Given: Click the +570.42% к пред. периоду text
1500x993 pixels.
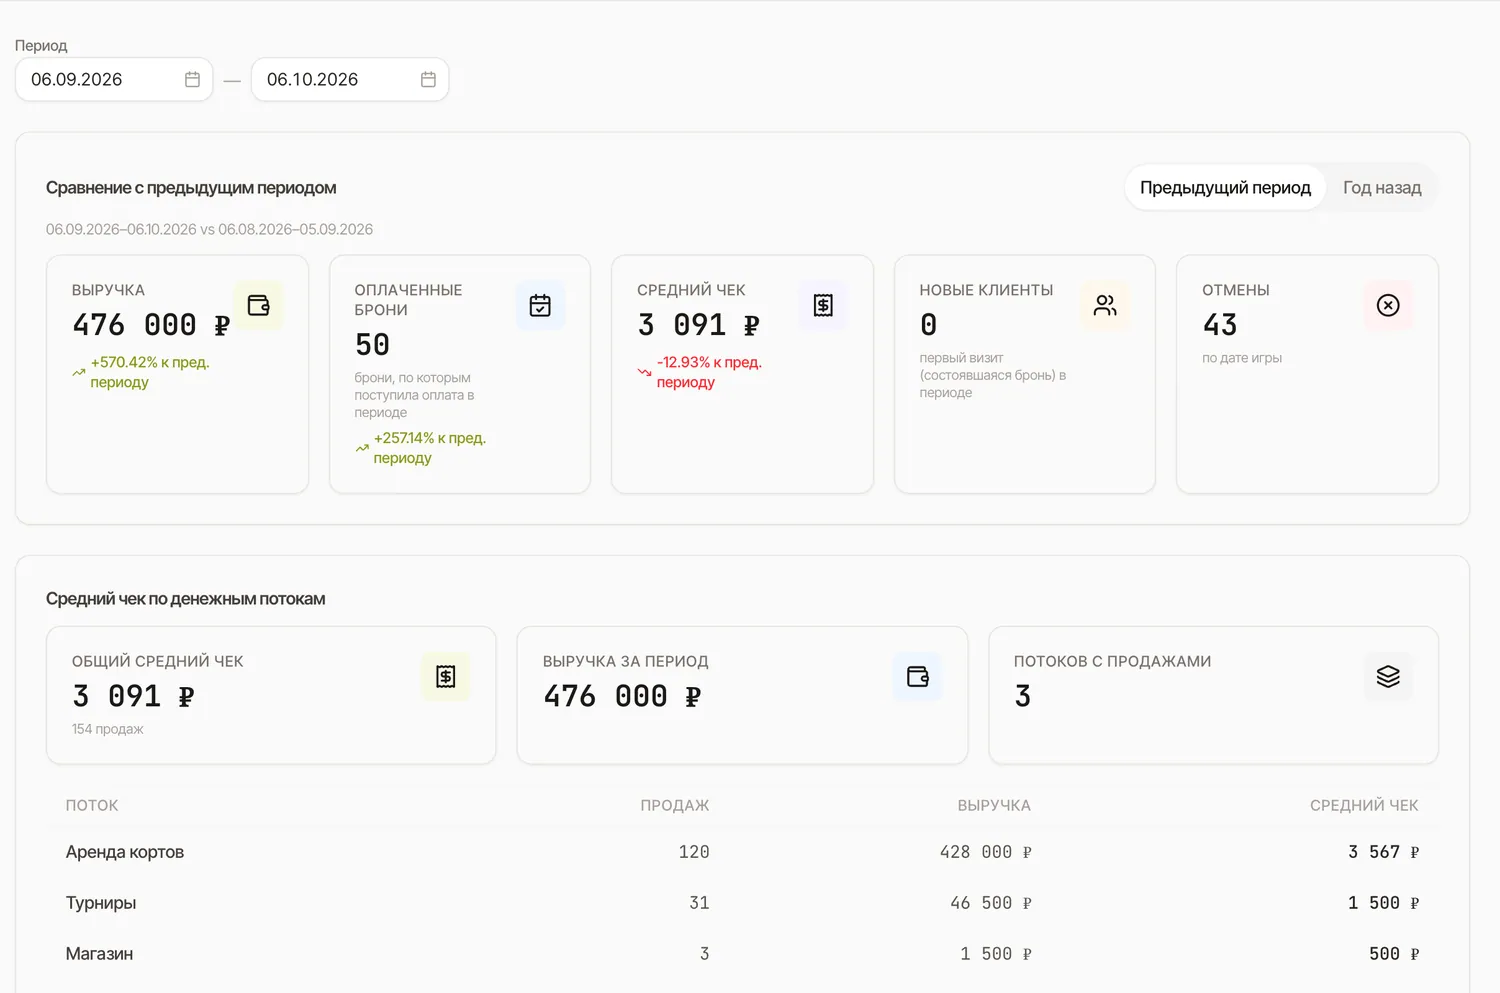Looking at the screenshot, I should (x=150, y=372).
